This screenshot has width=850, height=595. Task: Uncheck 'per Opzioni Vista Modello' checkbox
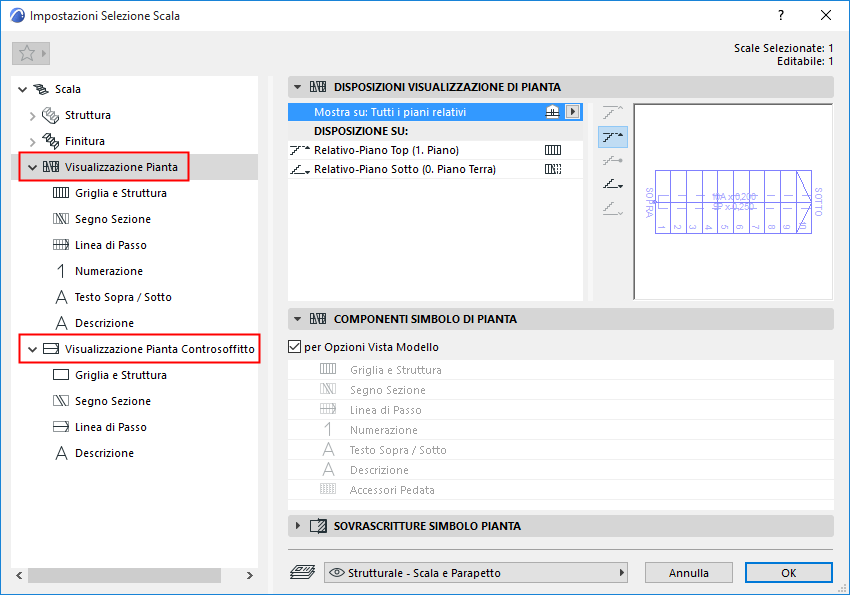coord(294,347)
